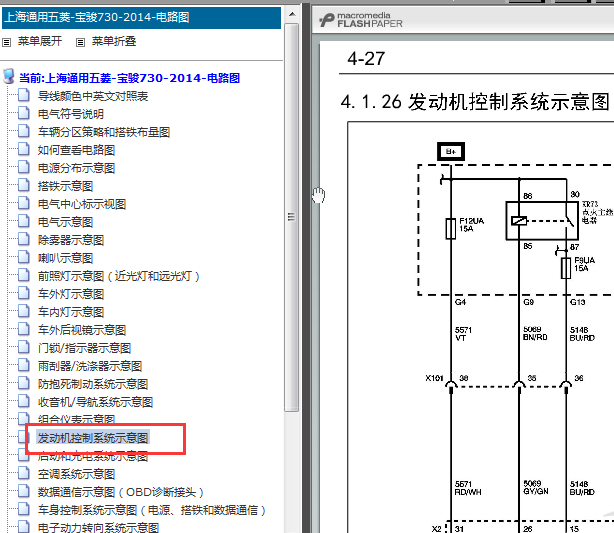Click page icon beside 车外后视镜示意图
The width and height of the screenshot is (614, 533).
pos(23,329)
